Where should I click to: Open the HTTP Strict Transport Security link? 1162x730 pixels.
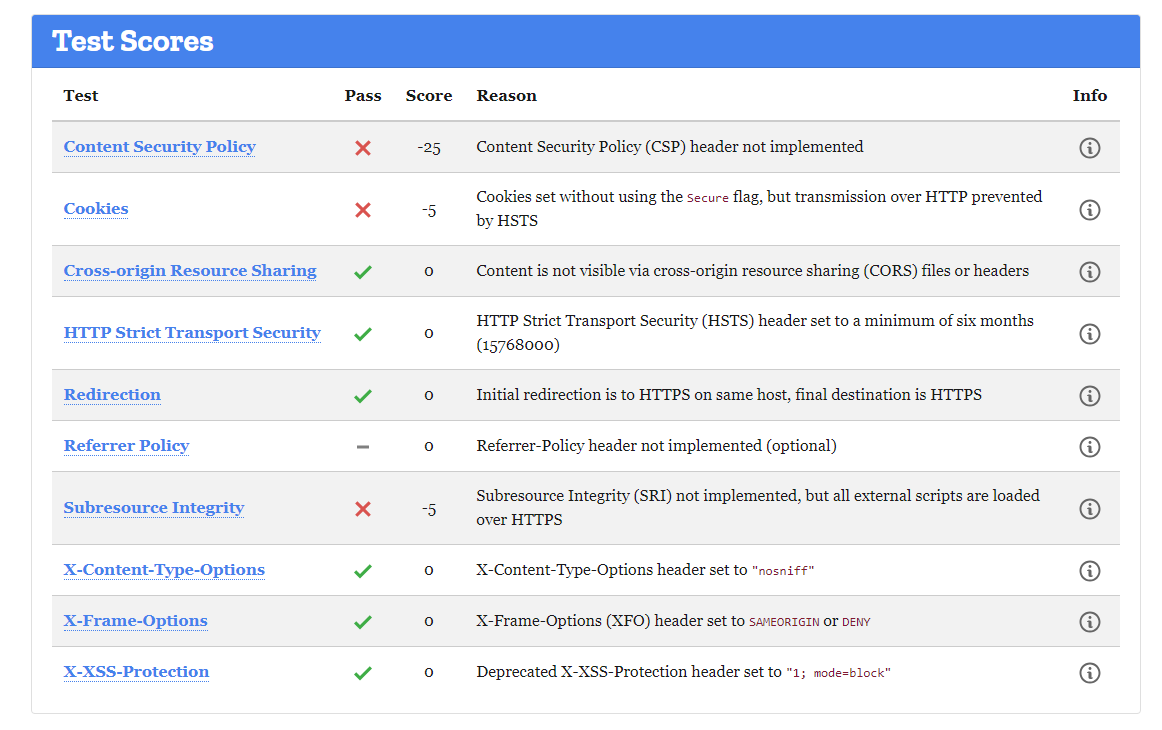(x=192, y=333)
